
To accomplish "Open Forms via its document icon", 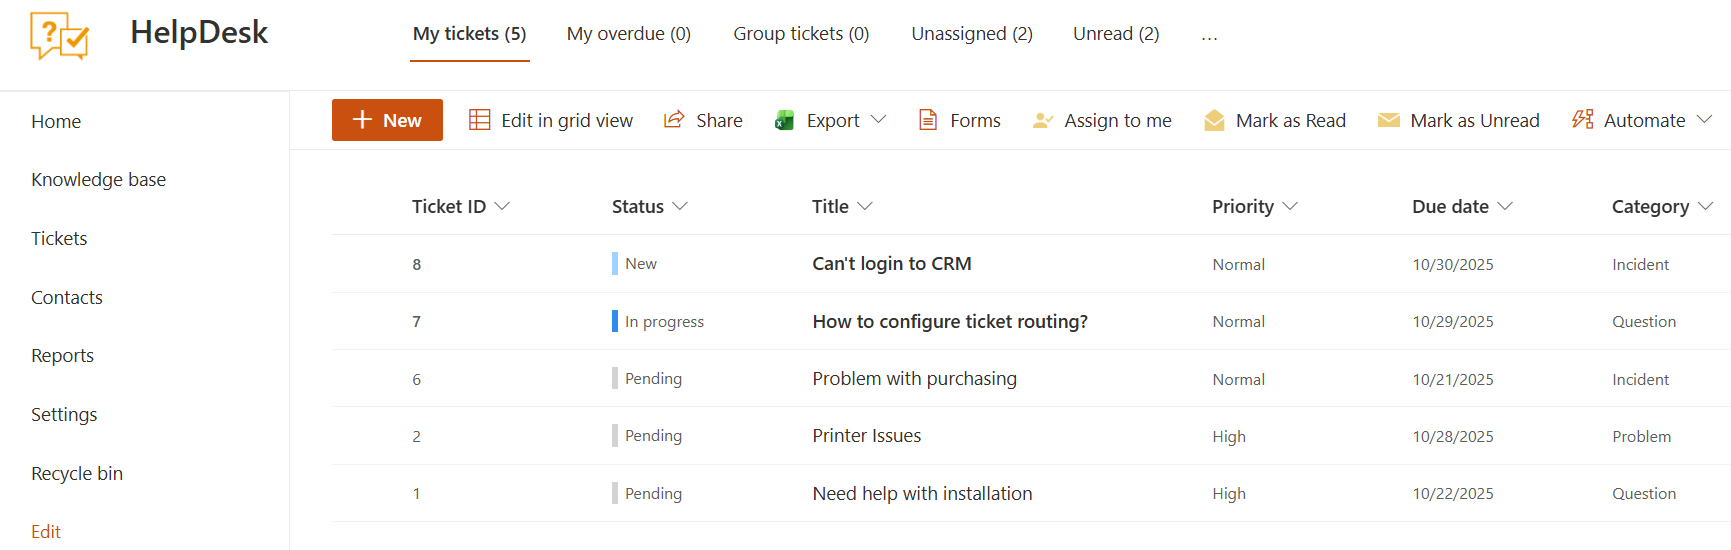I will [x=928, y=120].
